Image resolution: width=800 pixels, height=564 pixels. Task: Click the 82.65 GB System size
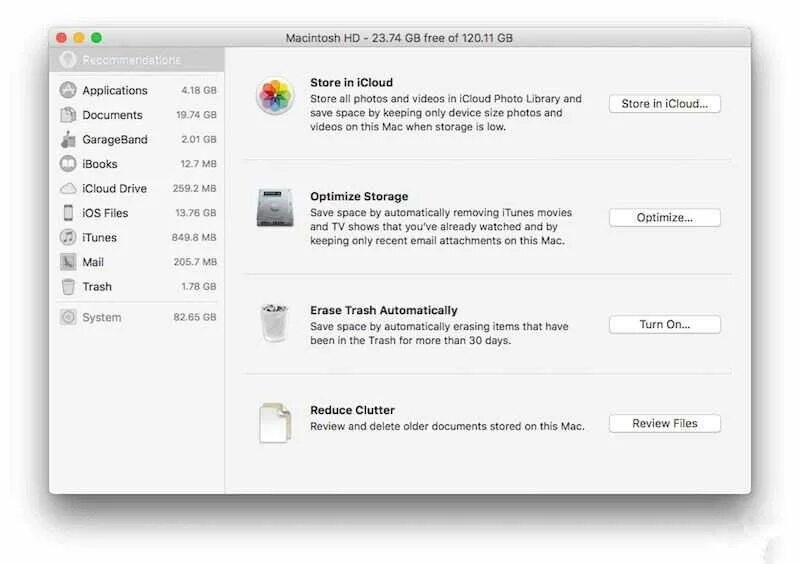[x=195, y=317]
